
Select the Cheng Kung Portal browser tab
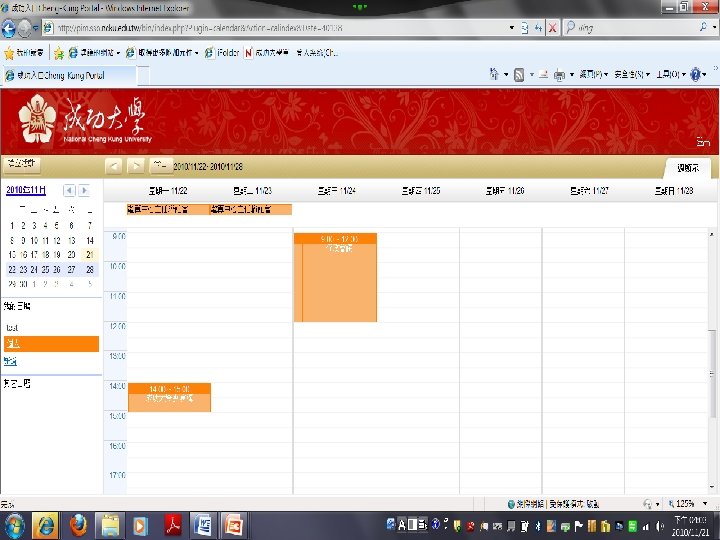[x=69, y=75]
